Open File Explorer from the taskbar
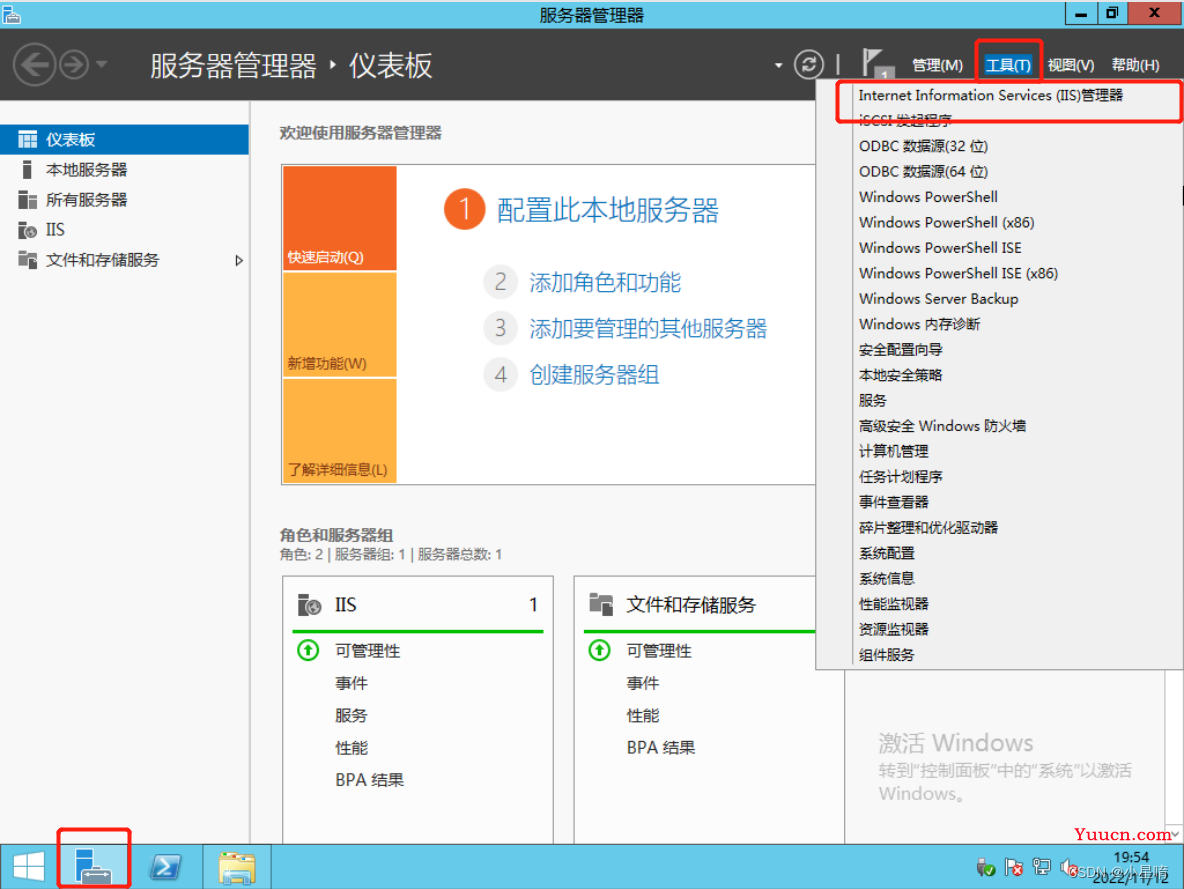 [x=237, y=866]
